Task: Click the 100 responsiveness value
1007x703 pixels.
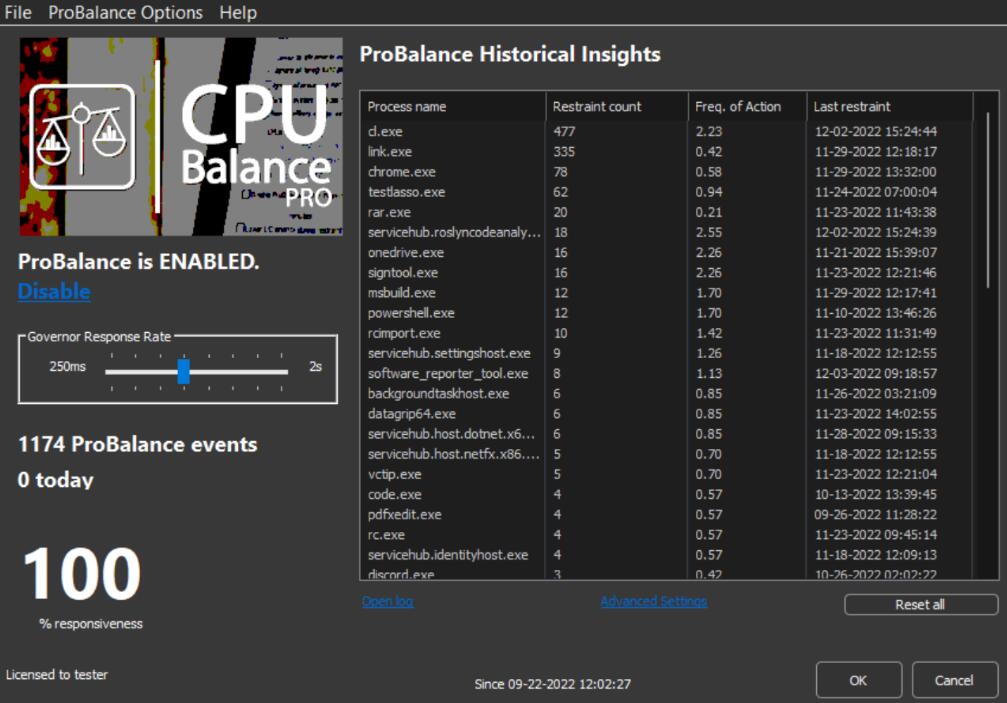Action: coord(82,573)
